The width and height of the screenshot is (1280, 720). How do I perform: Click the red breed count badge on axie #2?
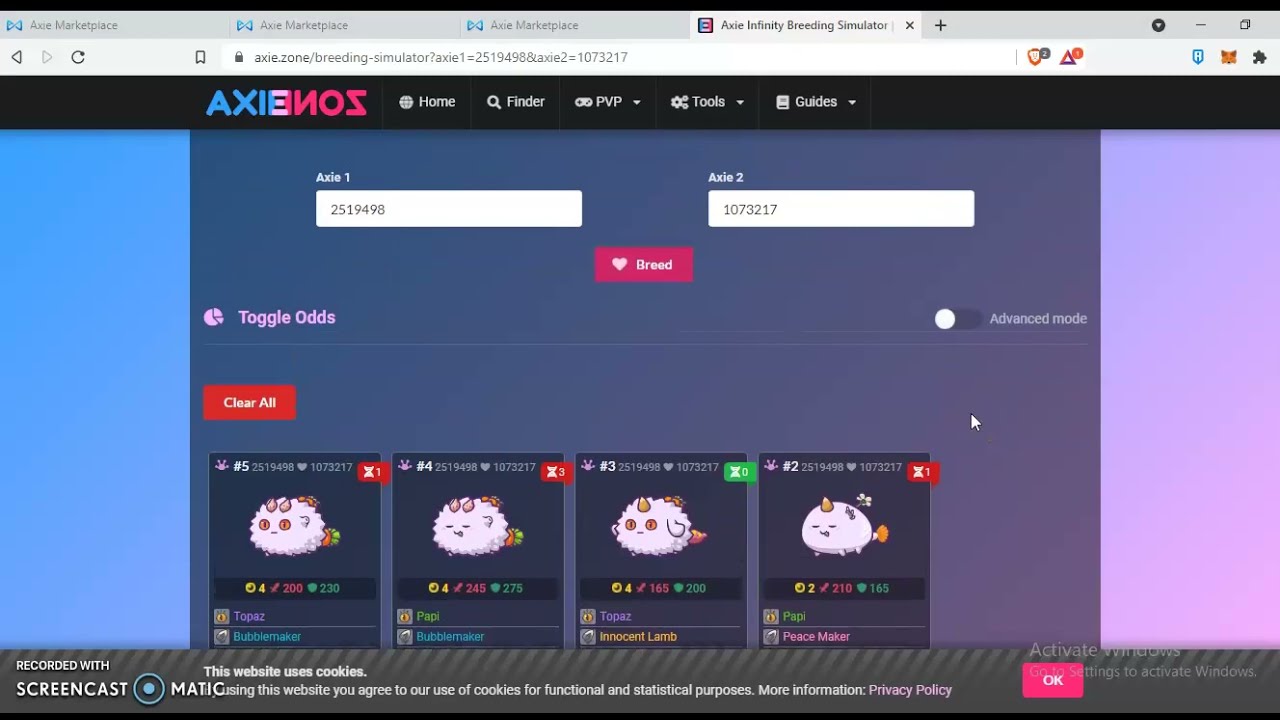(922, 472)
